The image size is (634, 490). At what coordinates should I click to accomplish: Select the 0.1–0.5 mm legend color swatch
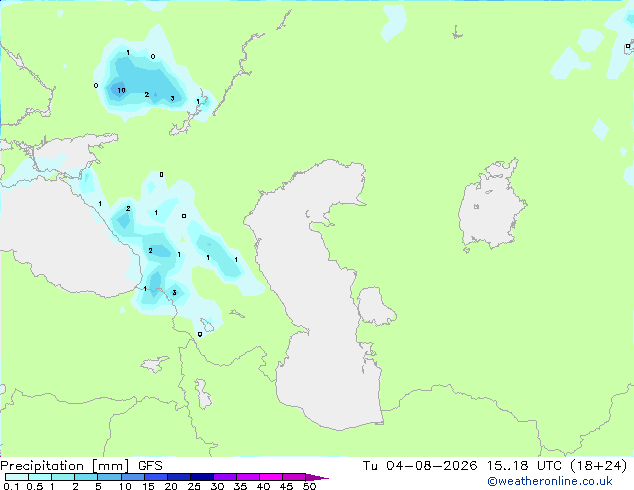(x=17, y=477)
